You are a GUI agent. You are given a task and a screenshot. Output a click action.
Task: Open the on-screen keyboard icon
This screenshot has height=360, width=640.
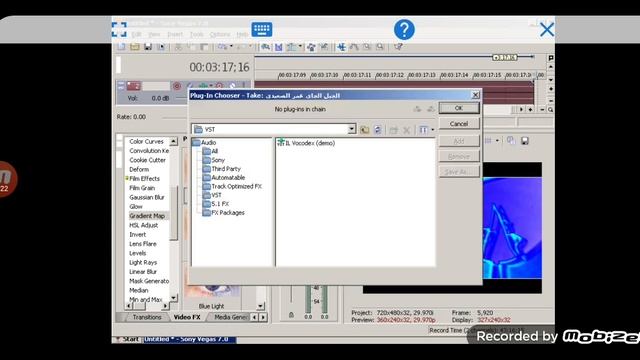262,29
